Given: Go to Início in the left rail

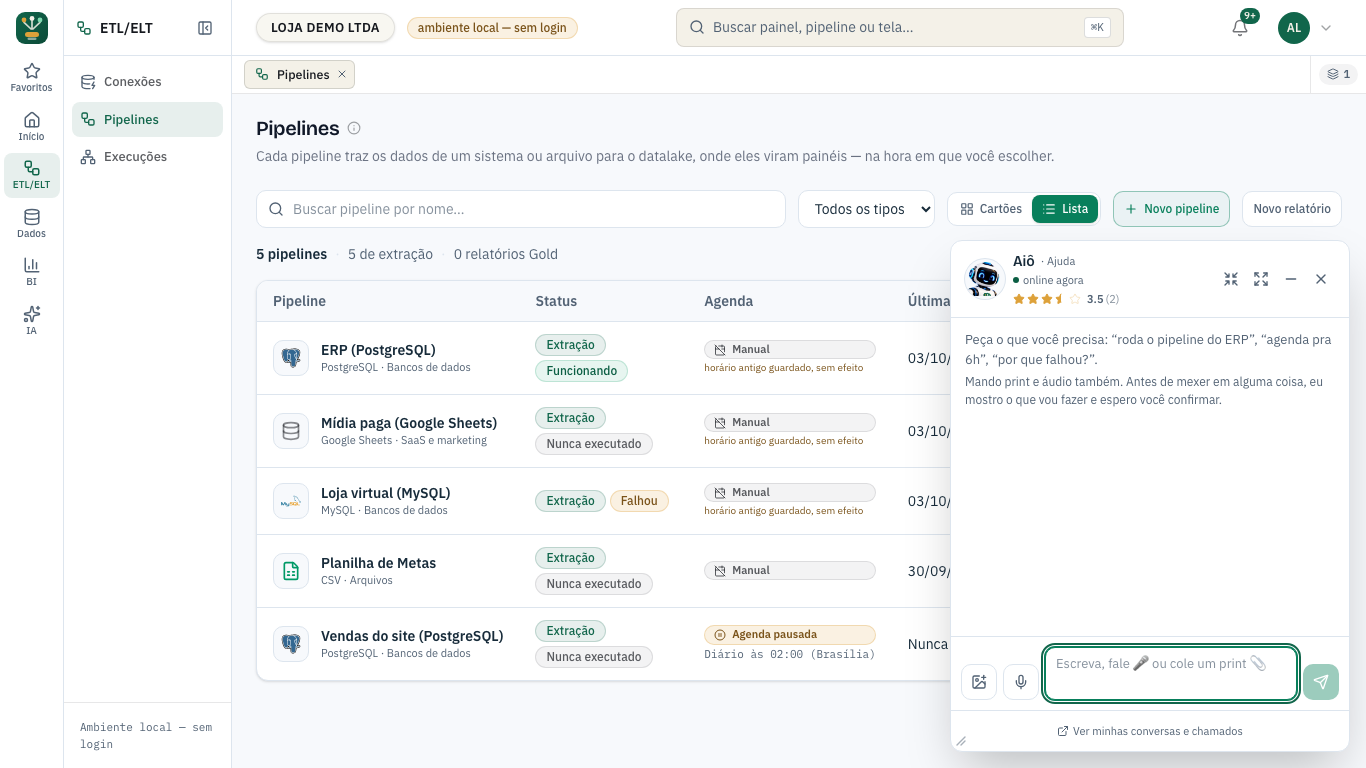Looking at the screenshot, I should (32, 127).
